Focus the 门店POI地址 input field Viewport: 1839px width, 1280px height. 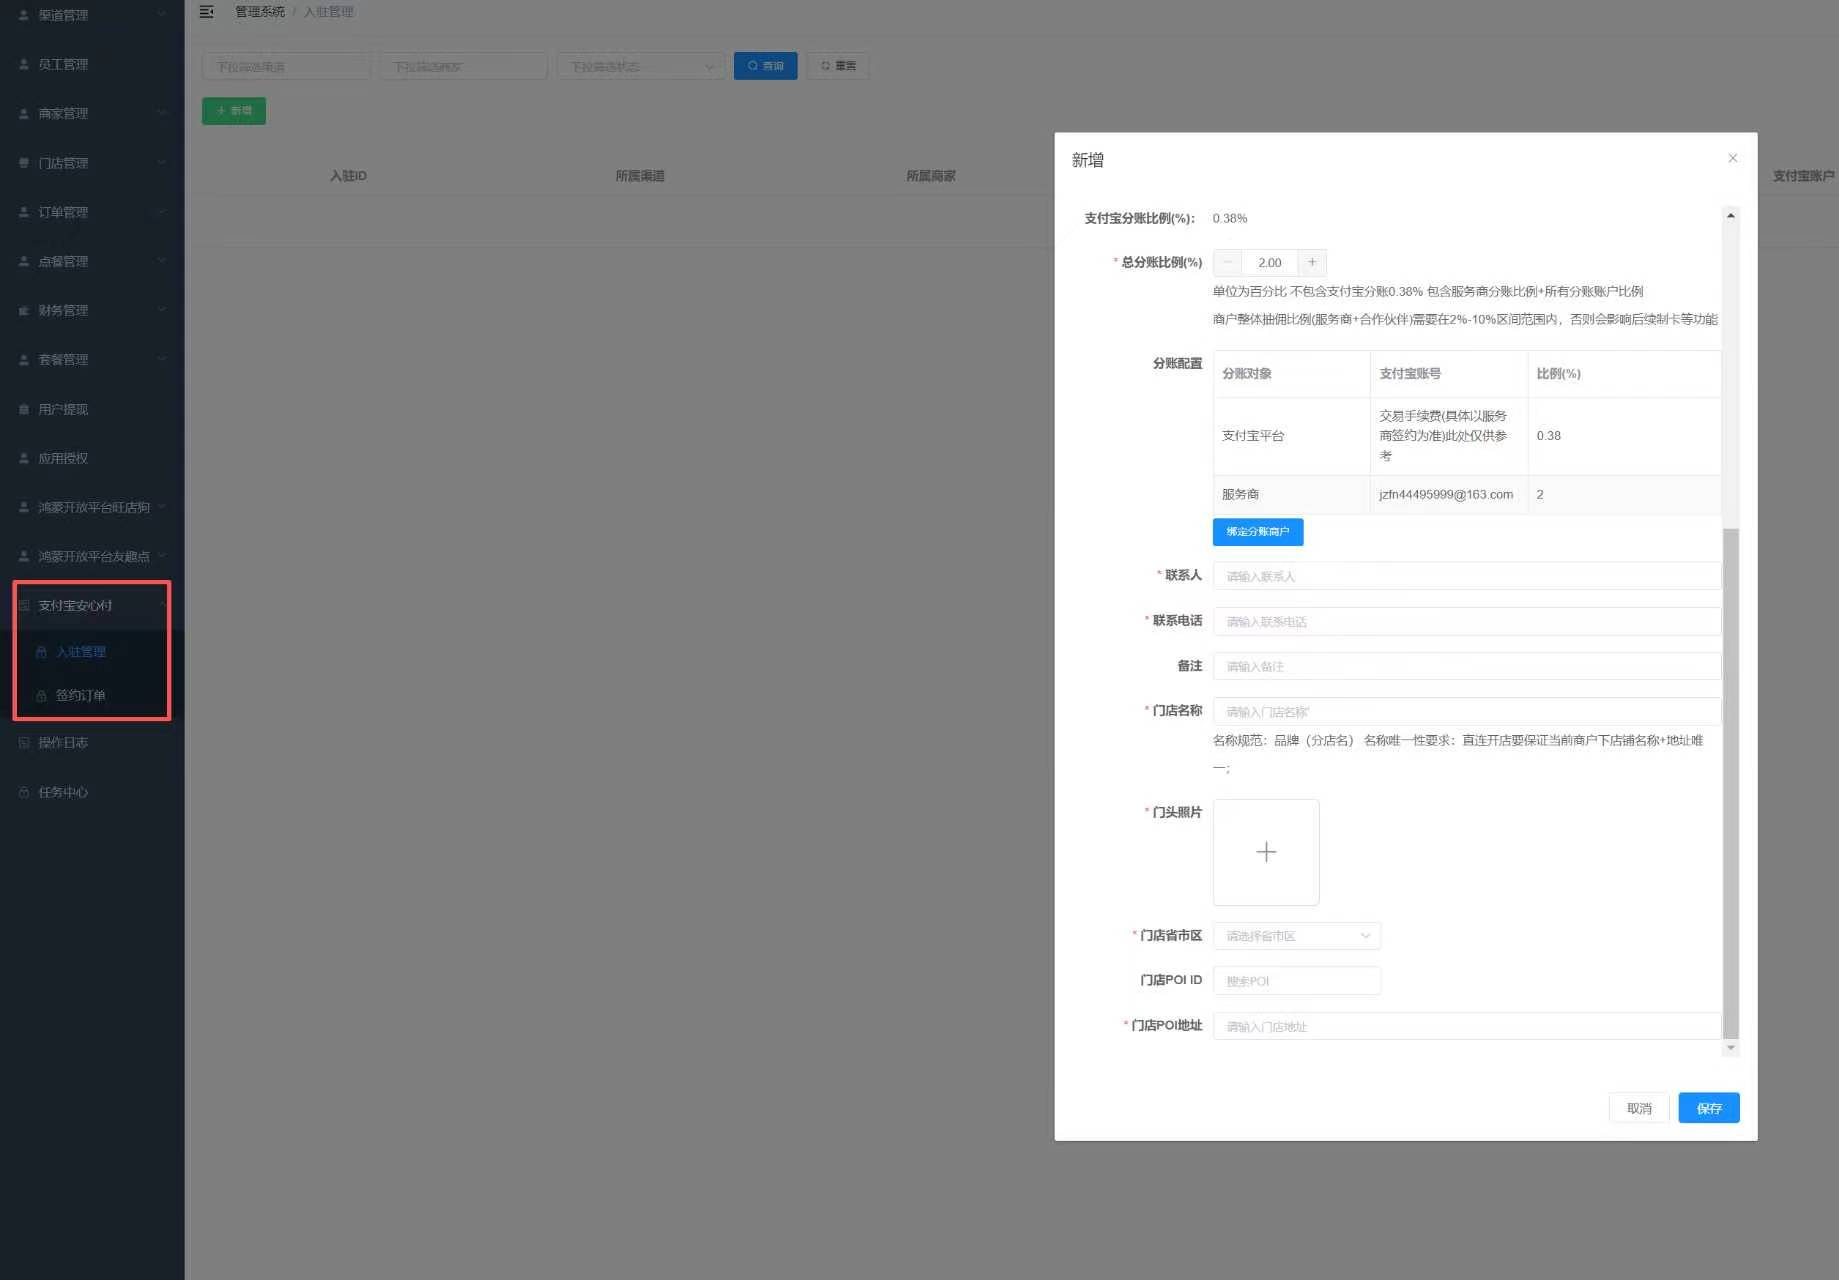(x=1467, y=1026)
